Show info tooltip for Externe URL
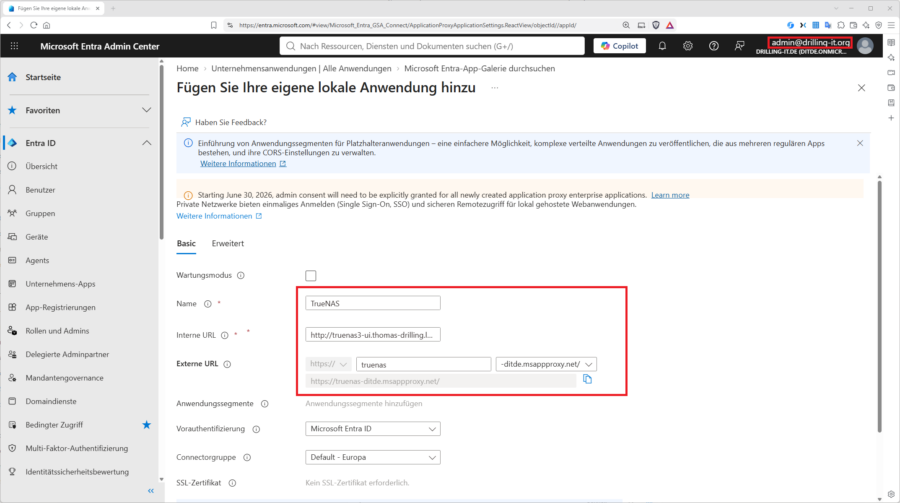Viewport: 900px width, 503px height. (x=227, y=364)
